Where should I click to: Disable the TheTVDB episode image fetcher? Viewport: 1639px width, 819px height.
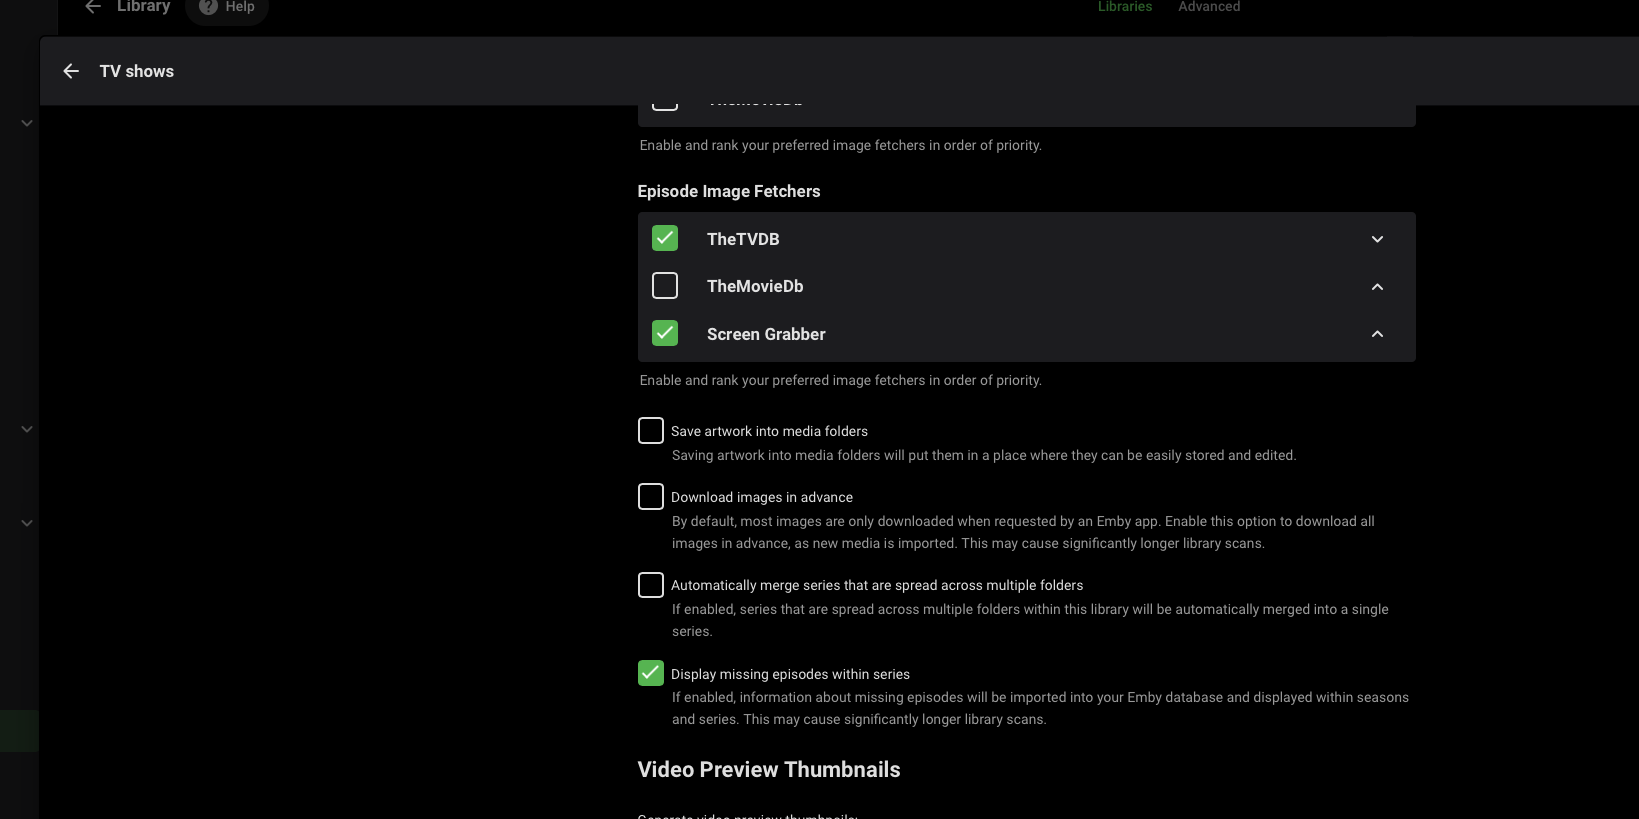click(665, 238)
